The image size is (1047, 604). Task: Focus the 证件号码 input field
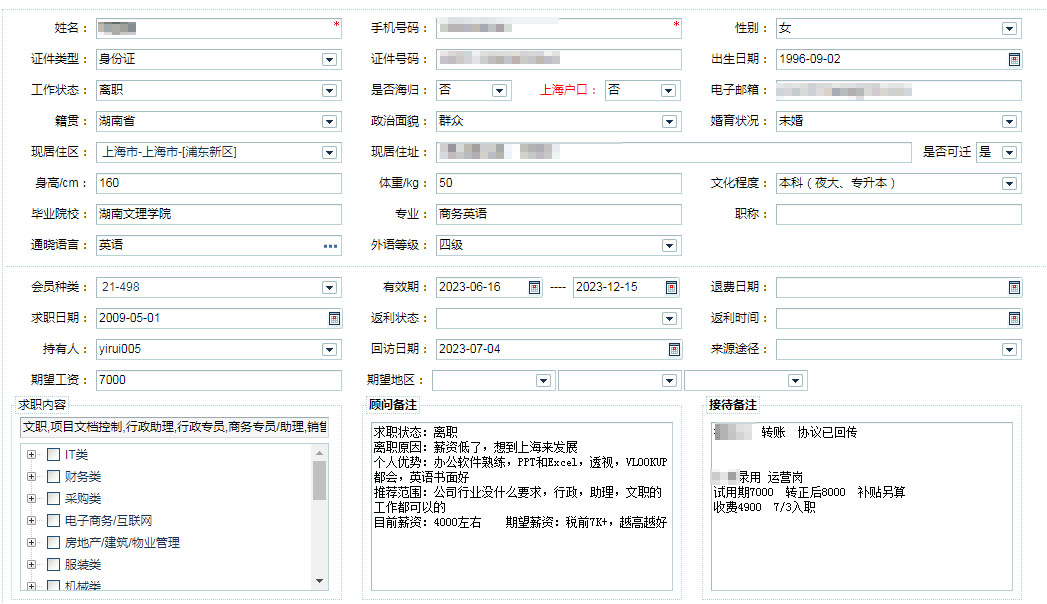[559, 59]
